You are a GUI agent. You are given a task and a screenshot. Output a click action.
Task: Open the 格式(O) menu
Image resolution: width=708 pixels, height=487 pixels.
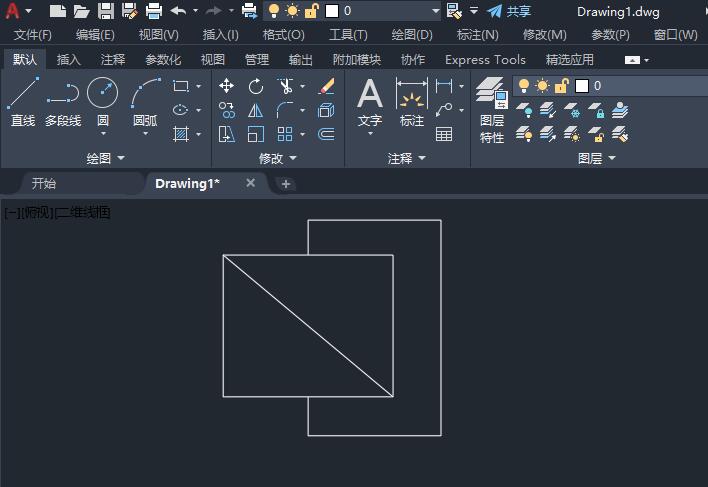[x=284, y=34]
